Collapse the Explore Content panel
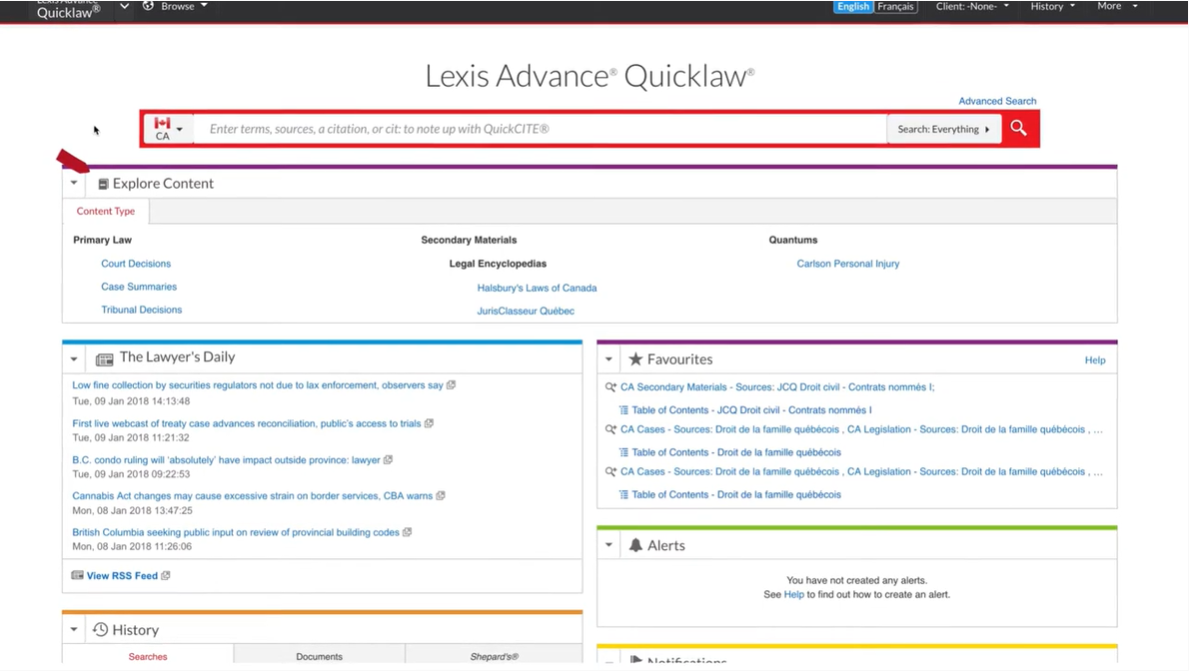Screen dimensions: 1189x671 pos(74,183)
